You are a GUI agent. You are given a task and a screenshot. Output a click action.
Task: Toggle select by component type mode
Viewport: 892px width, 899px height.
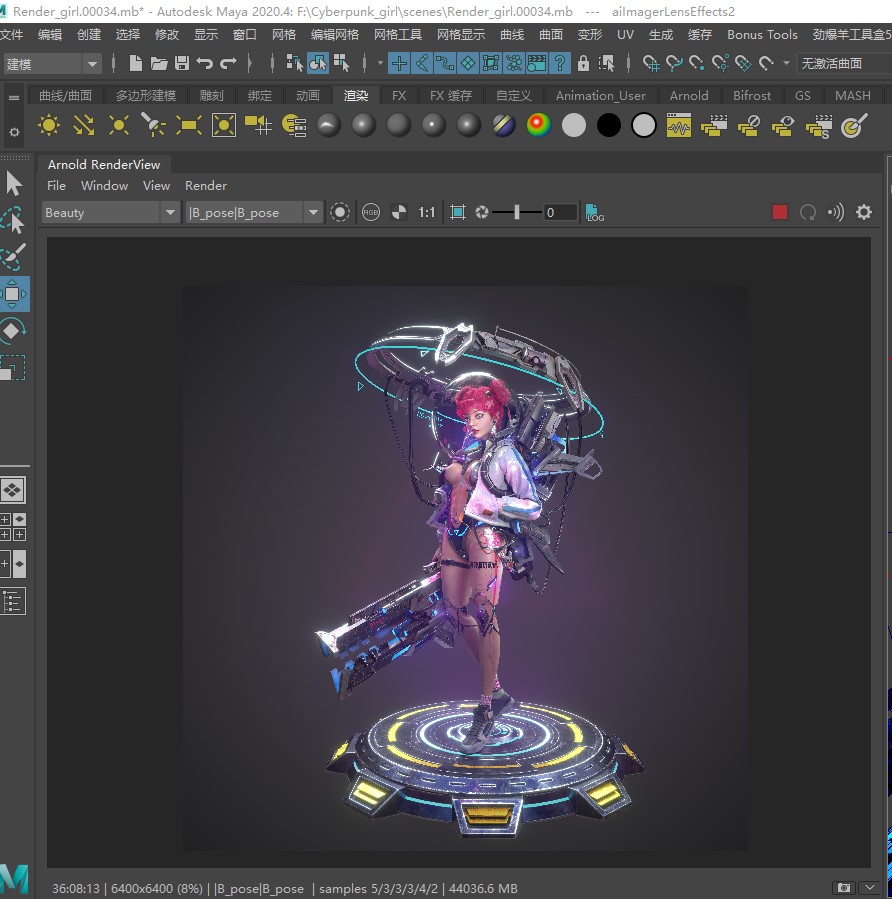tap(342, 62)
